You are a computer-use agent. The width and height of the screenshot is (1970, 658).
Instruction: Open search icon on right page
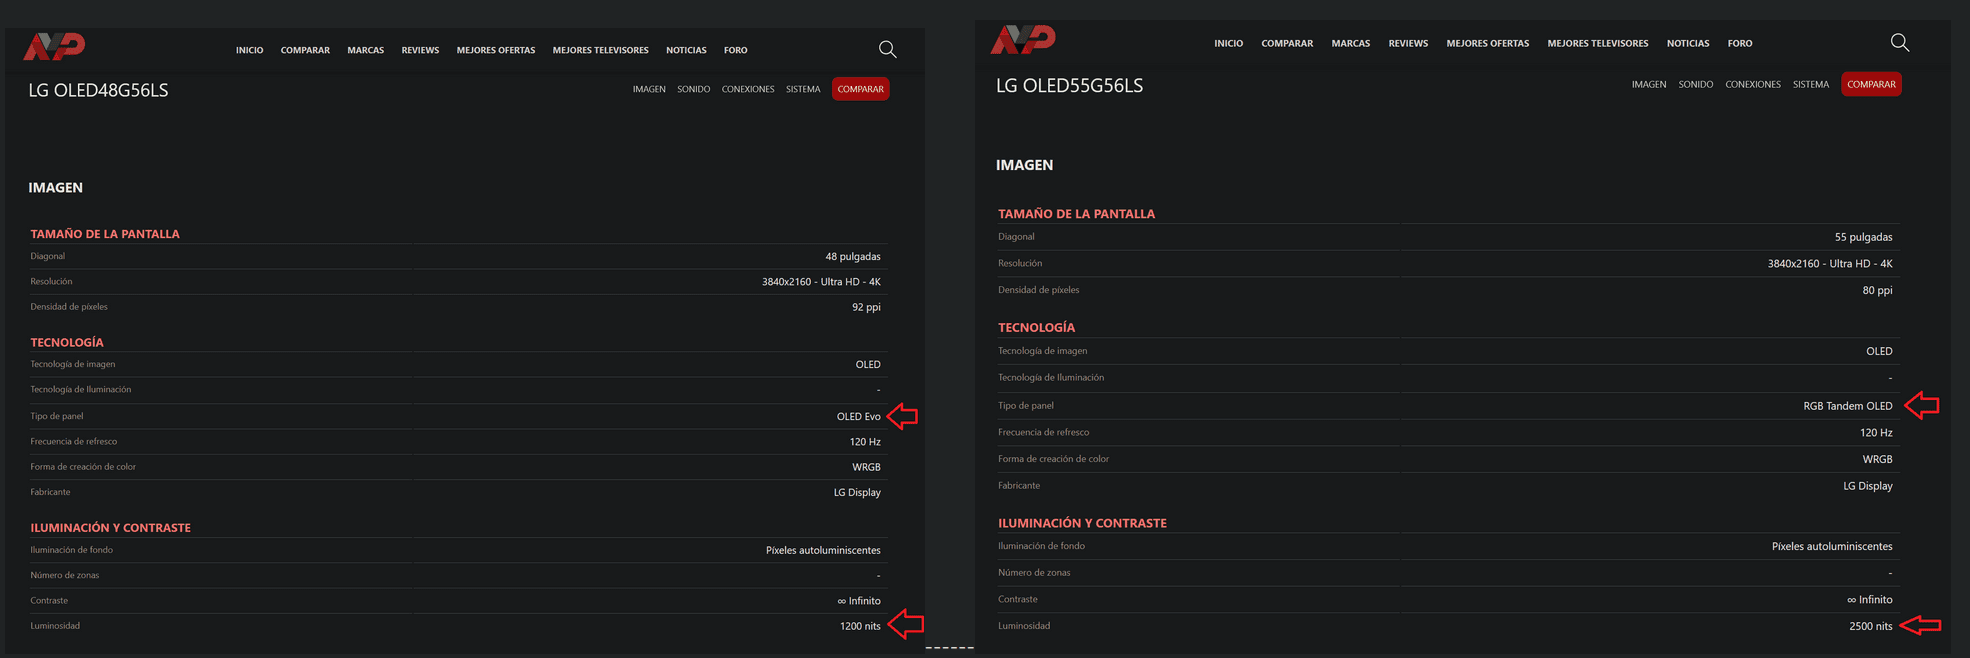[x=1900, y=42]
